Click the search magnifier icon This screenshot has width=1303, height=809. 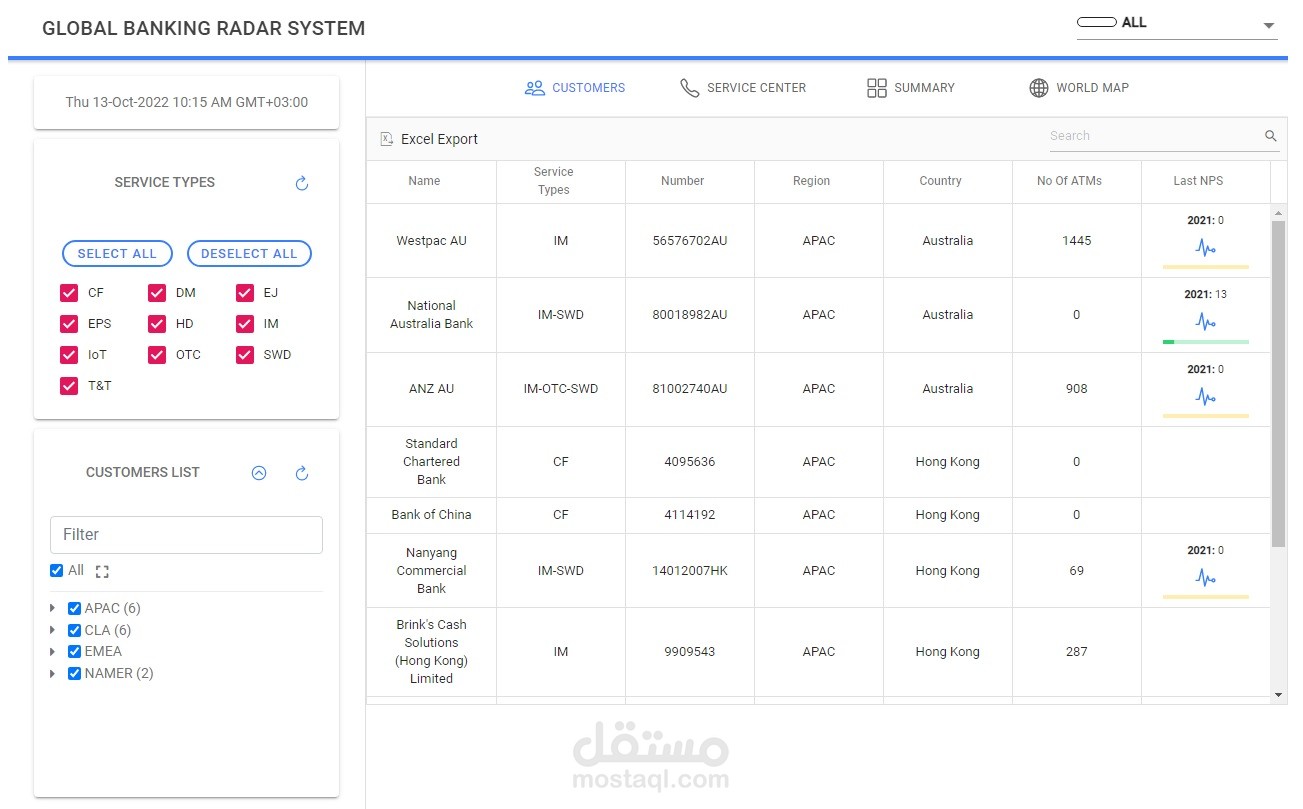(x=1270, y=135)
